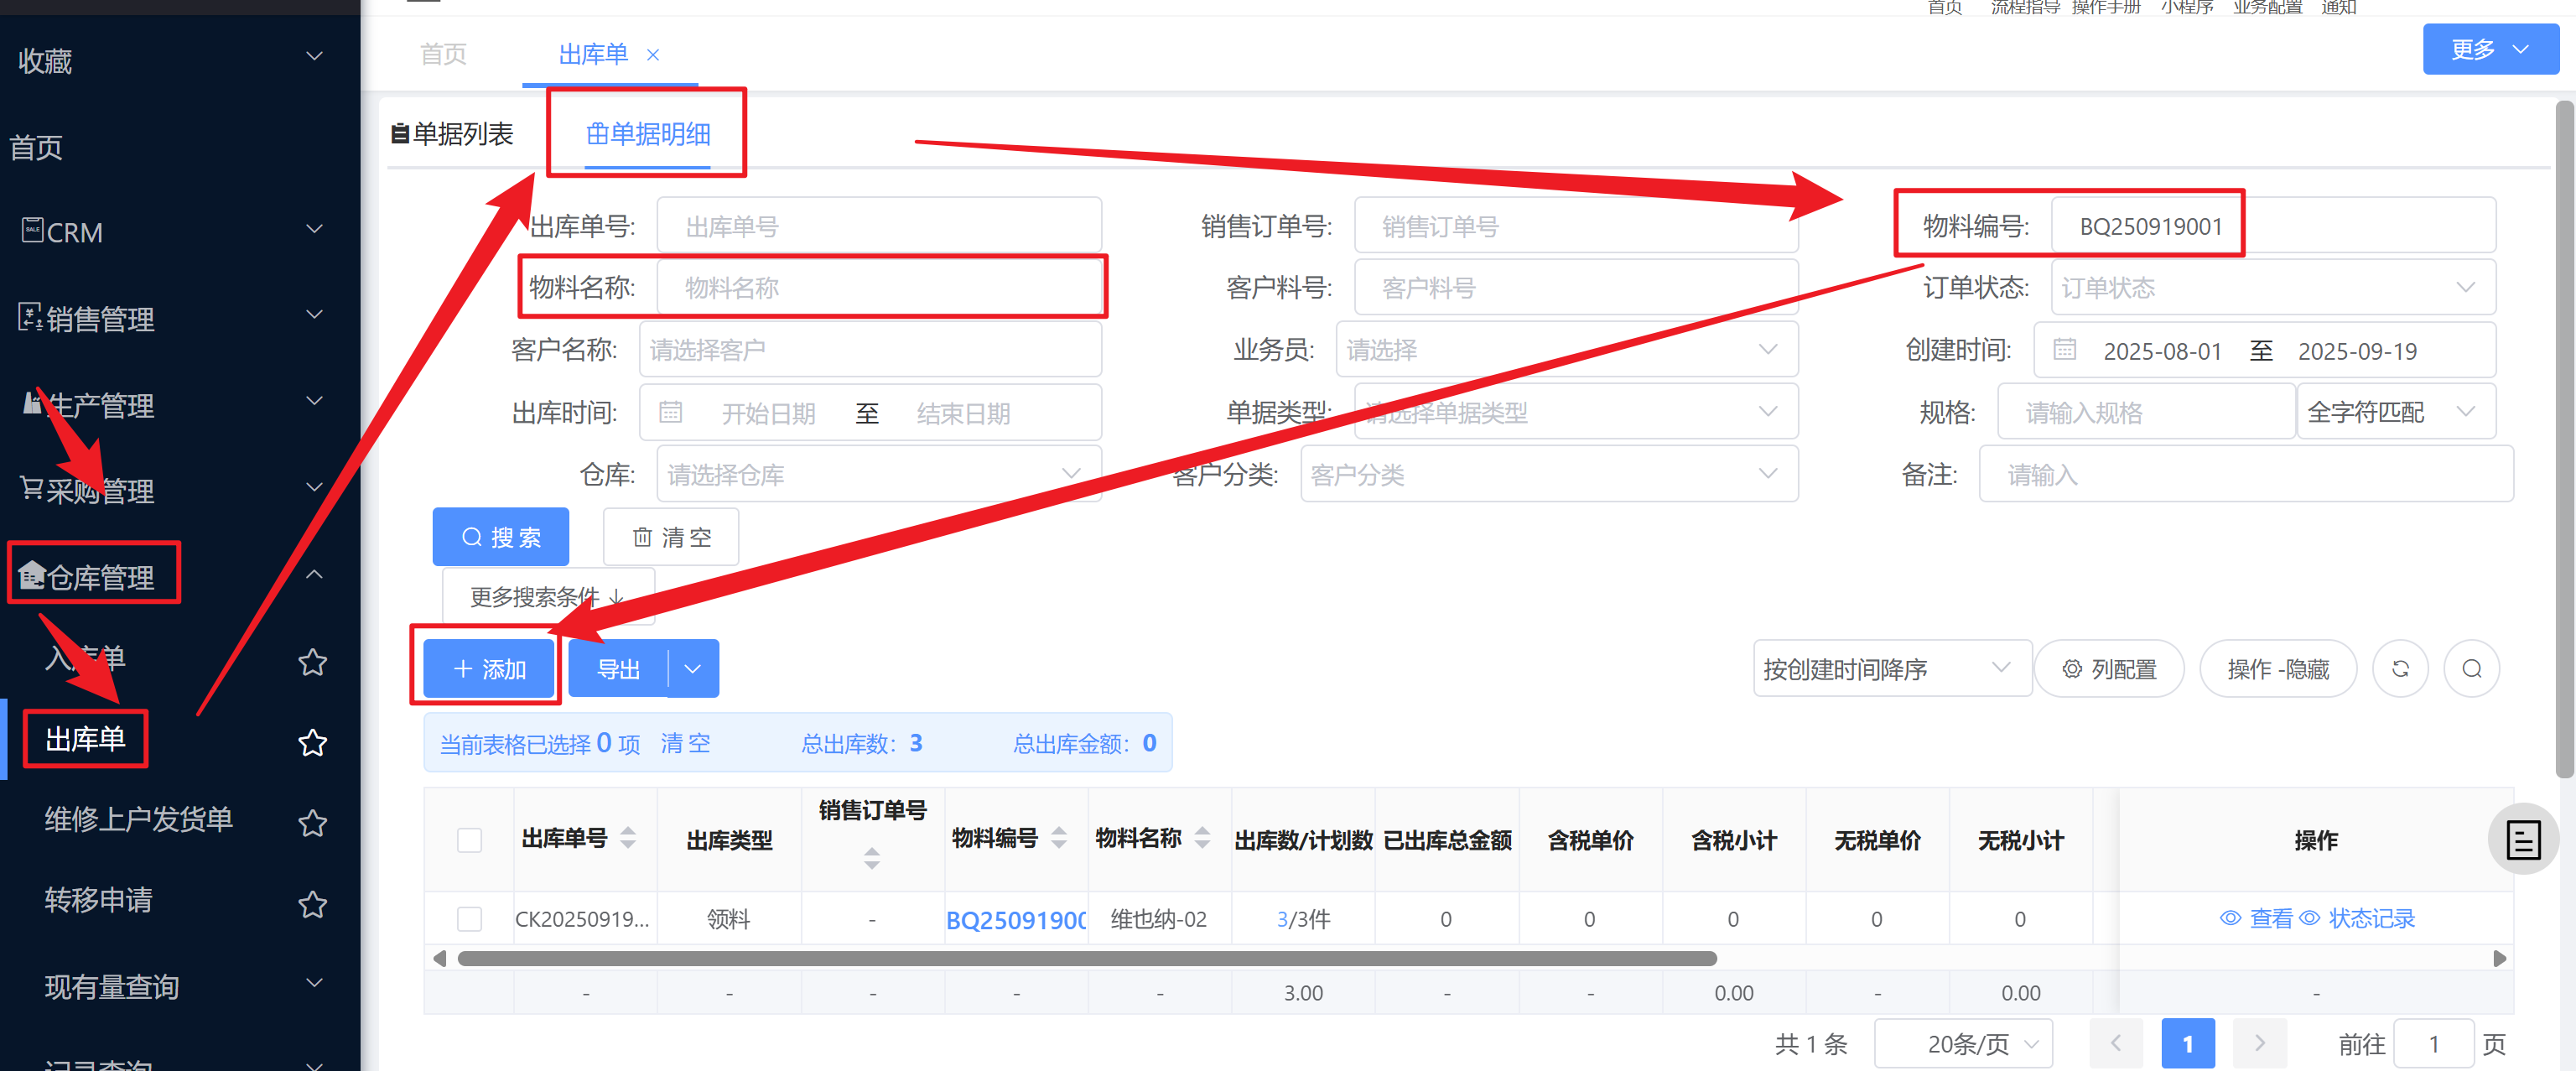The image size is (2576, 1071).
Task: Close the 出库单 tab with X
Action: pos(653,55)
